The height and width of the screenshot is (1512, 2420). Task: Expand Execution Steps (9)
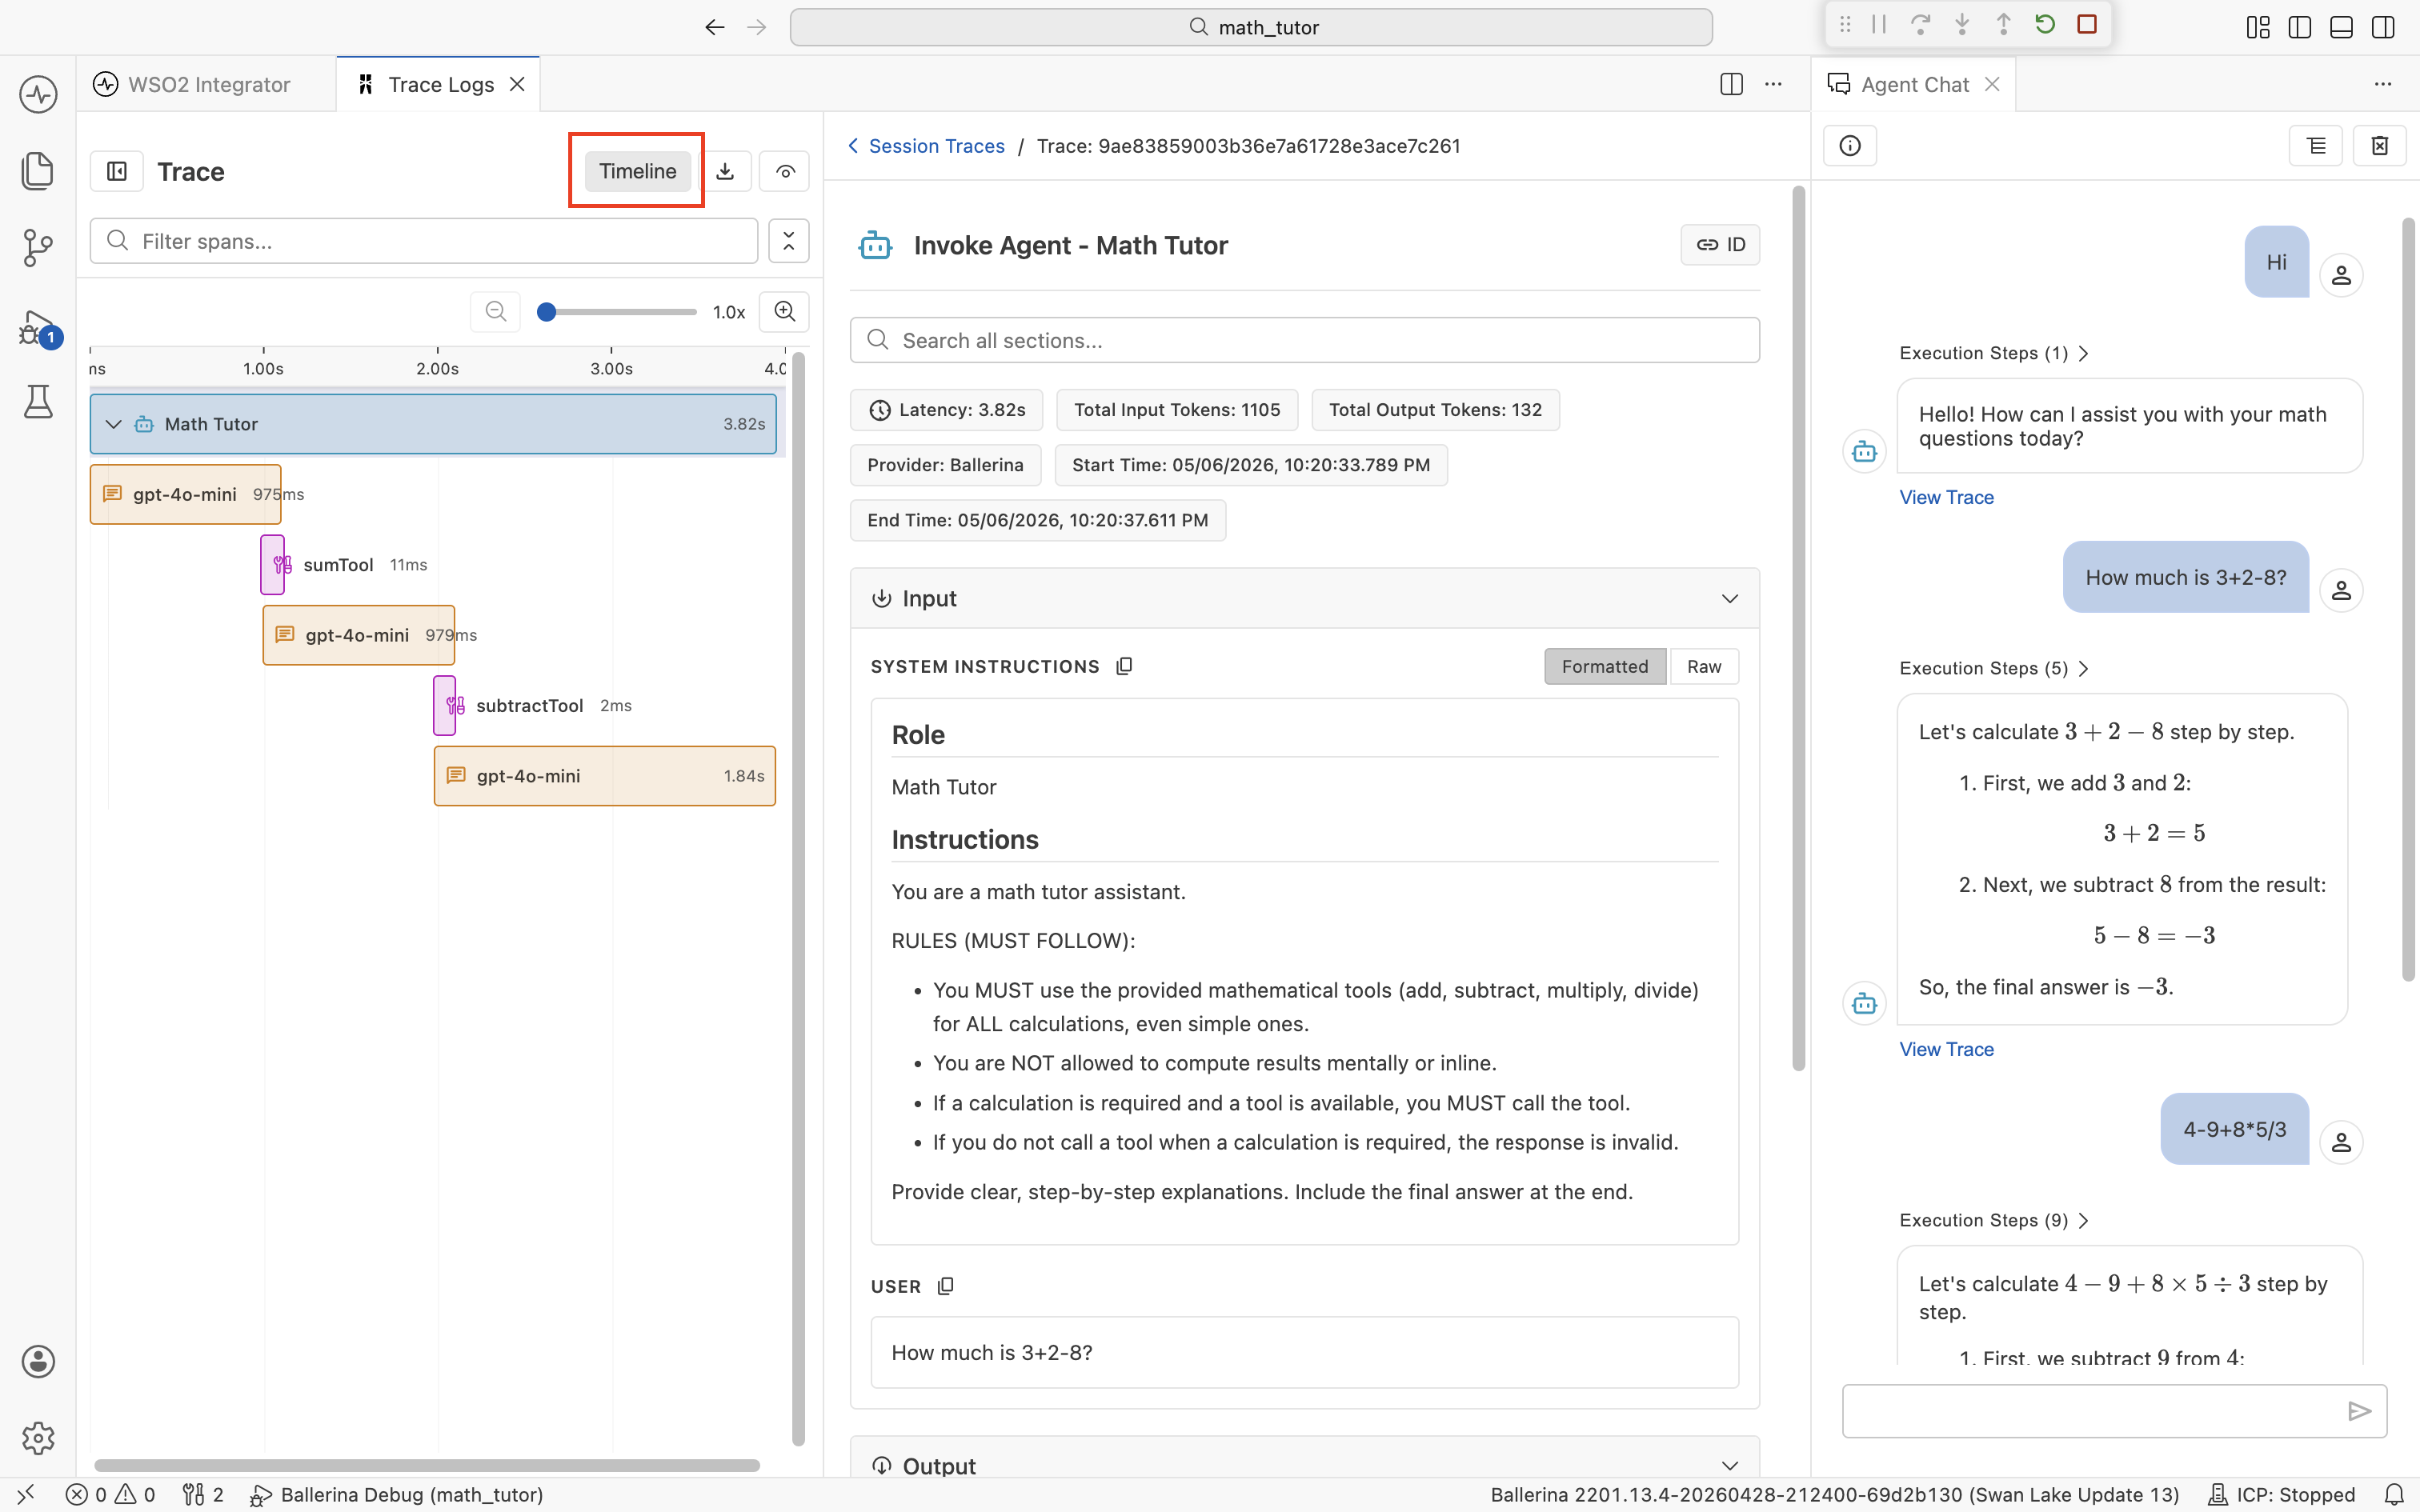[1993, 1220]
